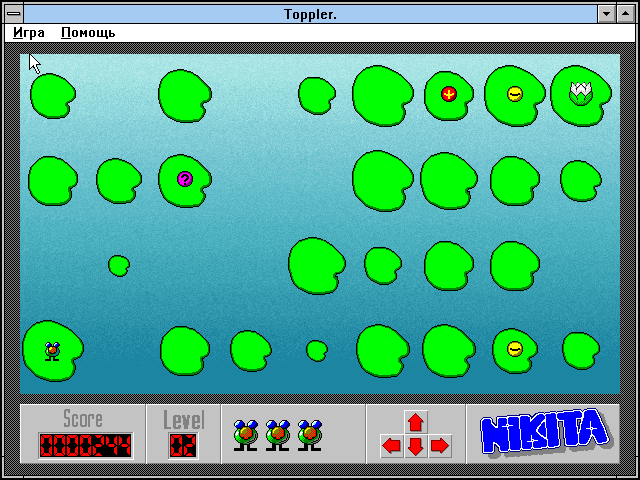
Task: Click the yellow minus token in bottom row
Action: pyautogui.click(x=515, y=349)
